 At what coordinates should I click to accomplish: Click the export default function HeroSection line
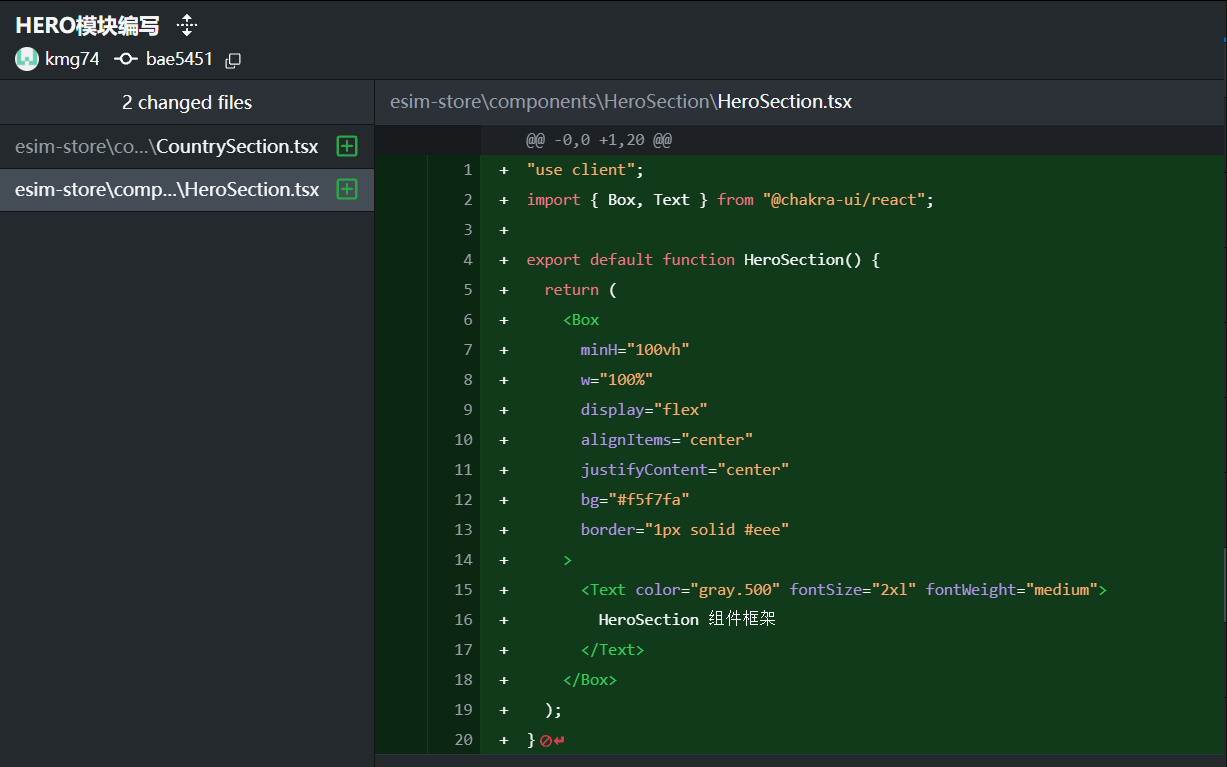tap(703, 260)
